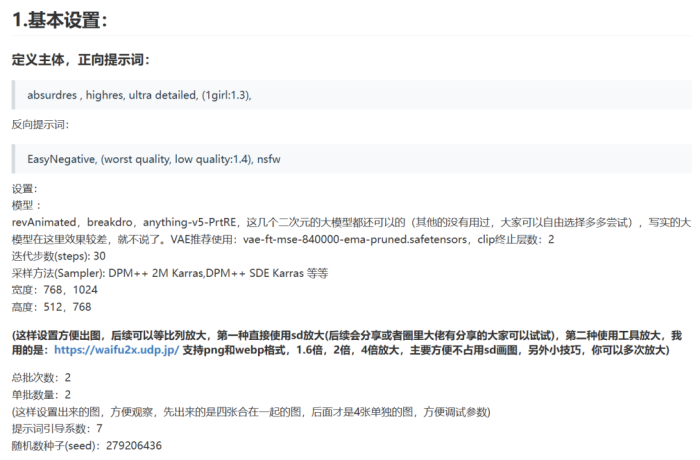This screenshot has width=700, height=460.
Task: Click the "提示词引导系数：7" line
Action: pos(57,428)
